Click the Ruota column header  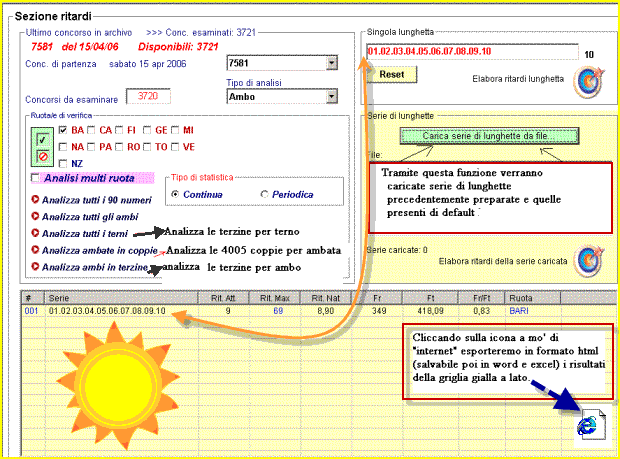[x=532, y=298]
